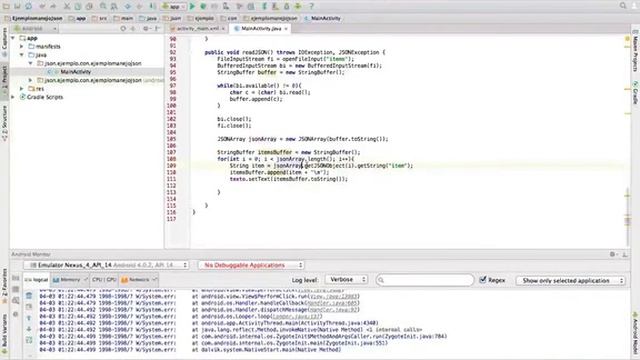Click the MainActivity breadcrumb
Screen dimensions: 640x360
[x=322, y=18]
